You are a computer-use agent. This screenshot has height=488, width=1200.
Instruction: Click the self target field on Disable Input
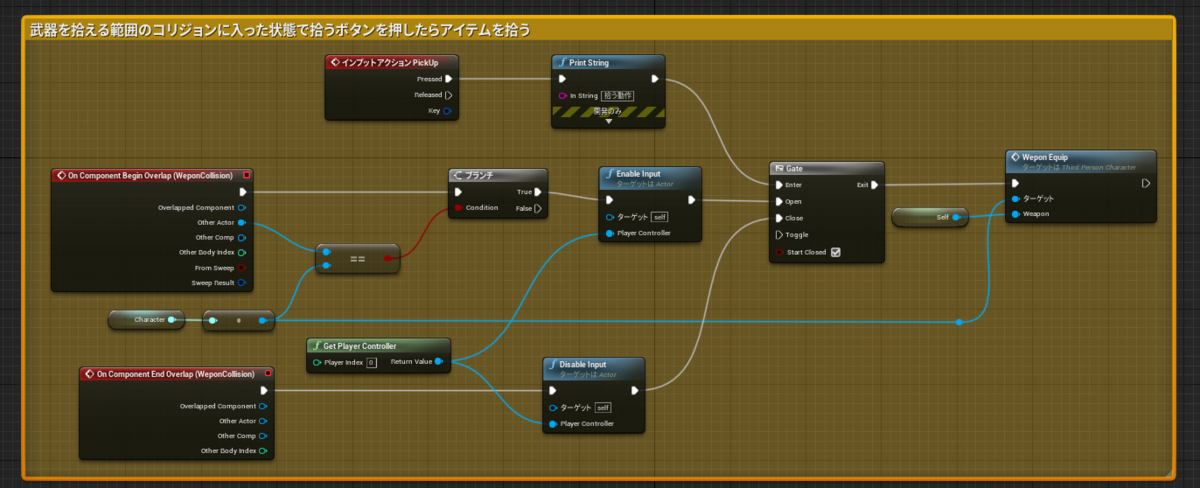(x=603, y=407)
